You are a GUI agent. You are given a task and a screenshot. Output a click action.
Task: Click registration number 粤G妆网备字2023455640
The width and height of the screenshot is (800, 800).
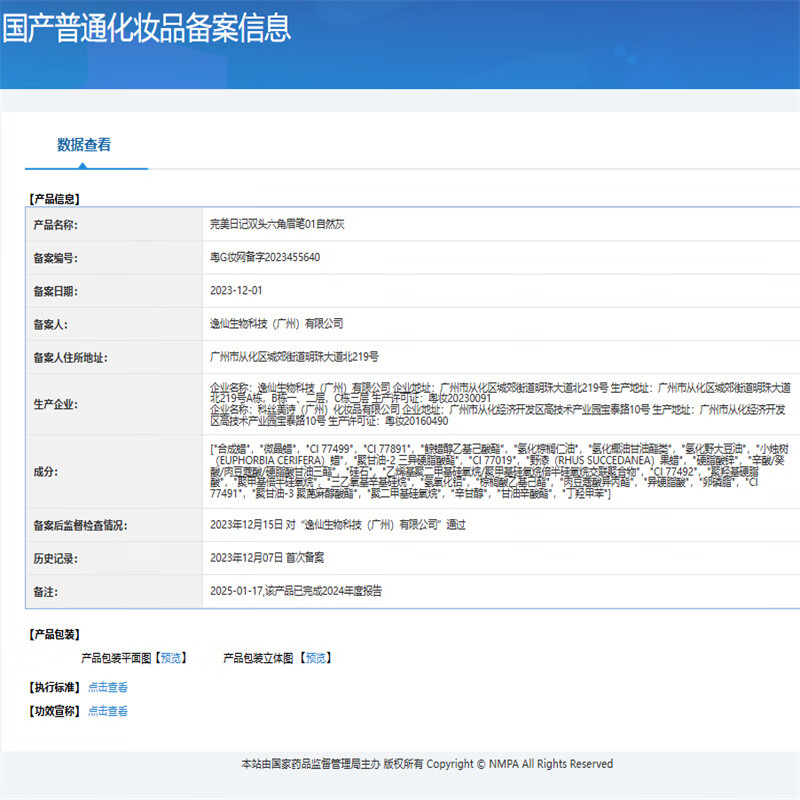click(x=265, y=258)
